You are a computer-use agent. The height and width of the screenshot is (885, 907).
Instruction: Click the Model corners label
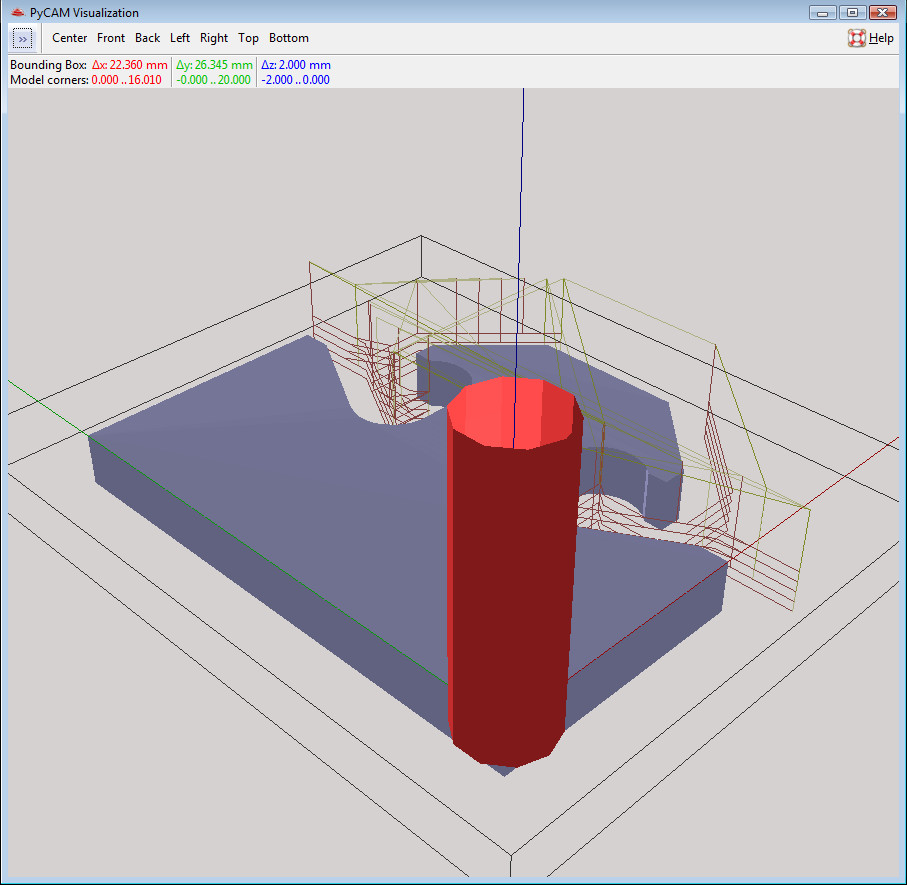click(x=49, y=80)
